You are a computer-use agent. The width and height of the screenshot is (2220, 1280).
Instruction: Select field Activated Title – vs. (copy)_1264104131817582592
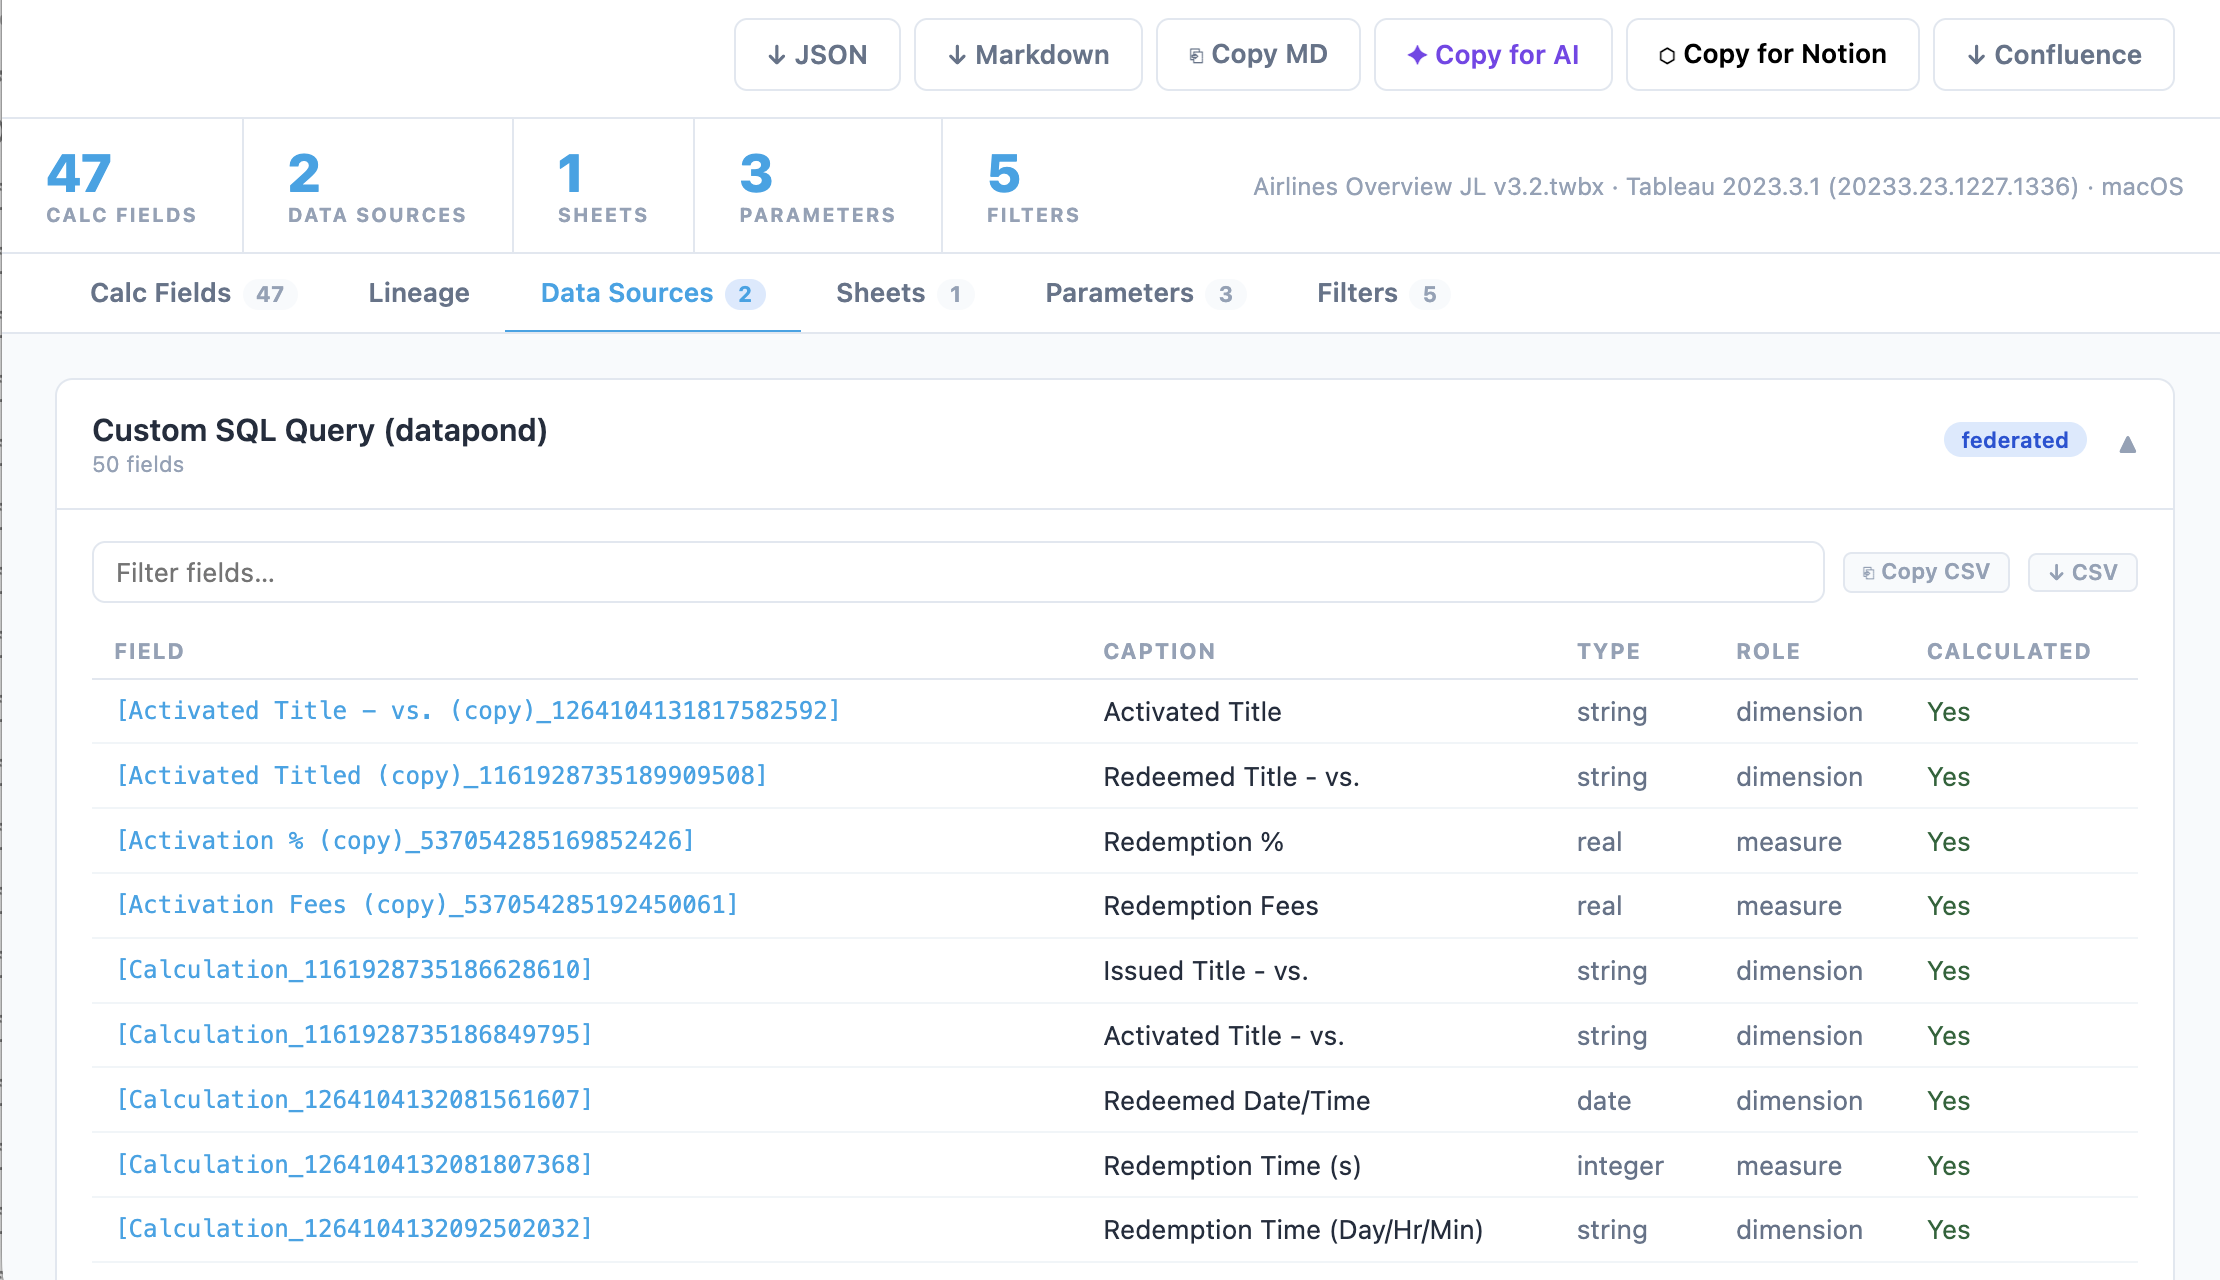click(x=478, y=711)
